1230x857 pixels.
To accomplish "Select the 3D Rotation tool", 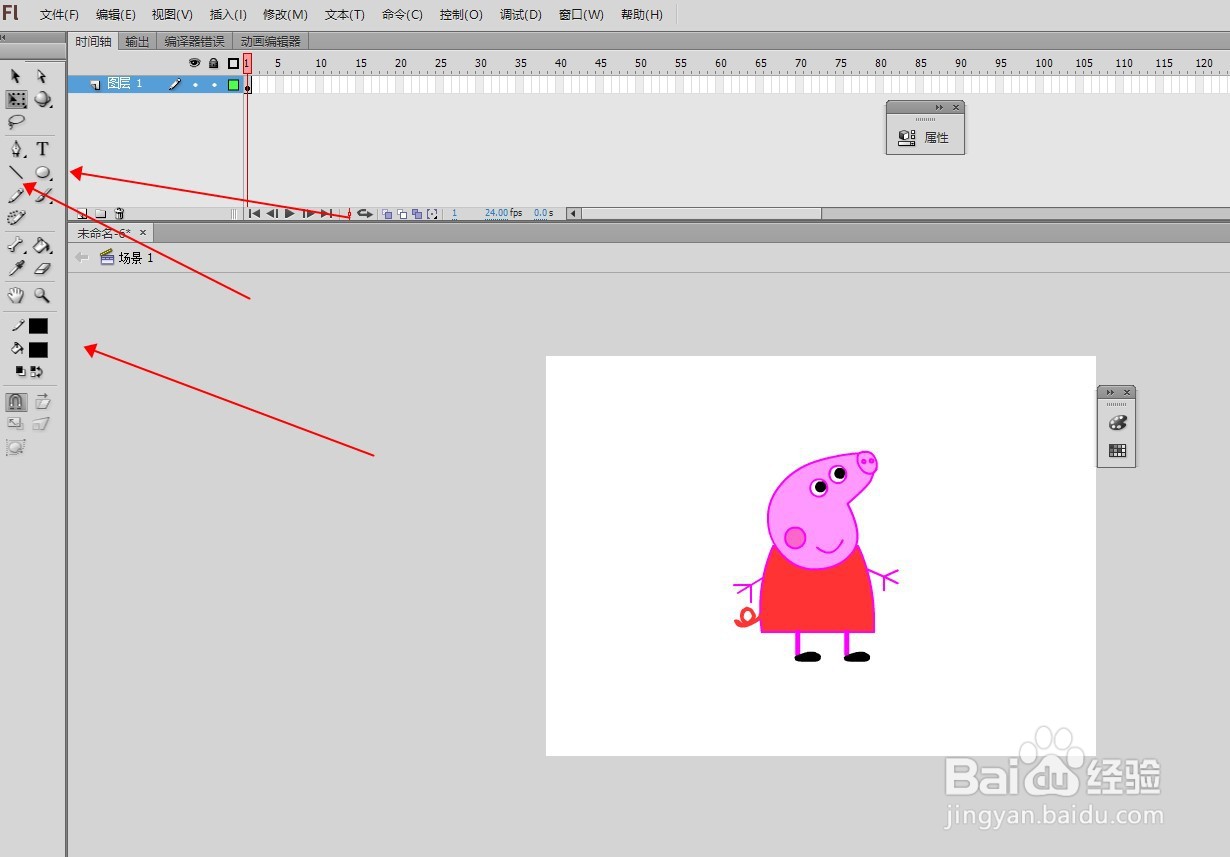I will (42, 99).
